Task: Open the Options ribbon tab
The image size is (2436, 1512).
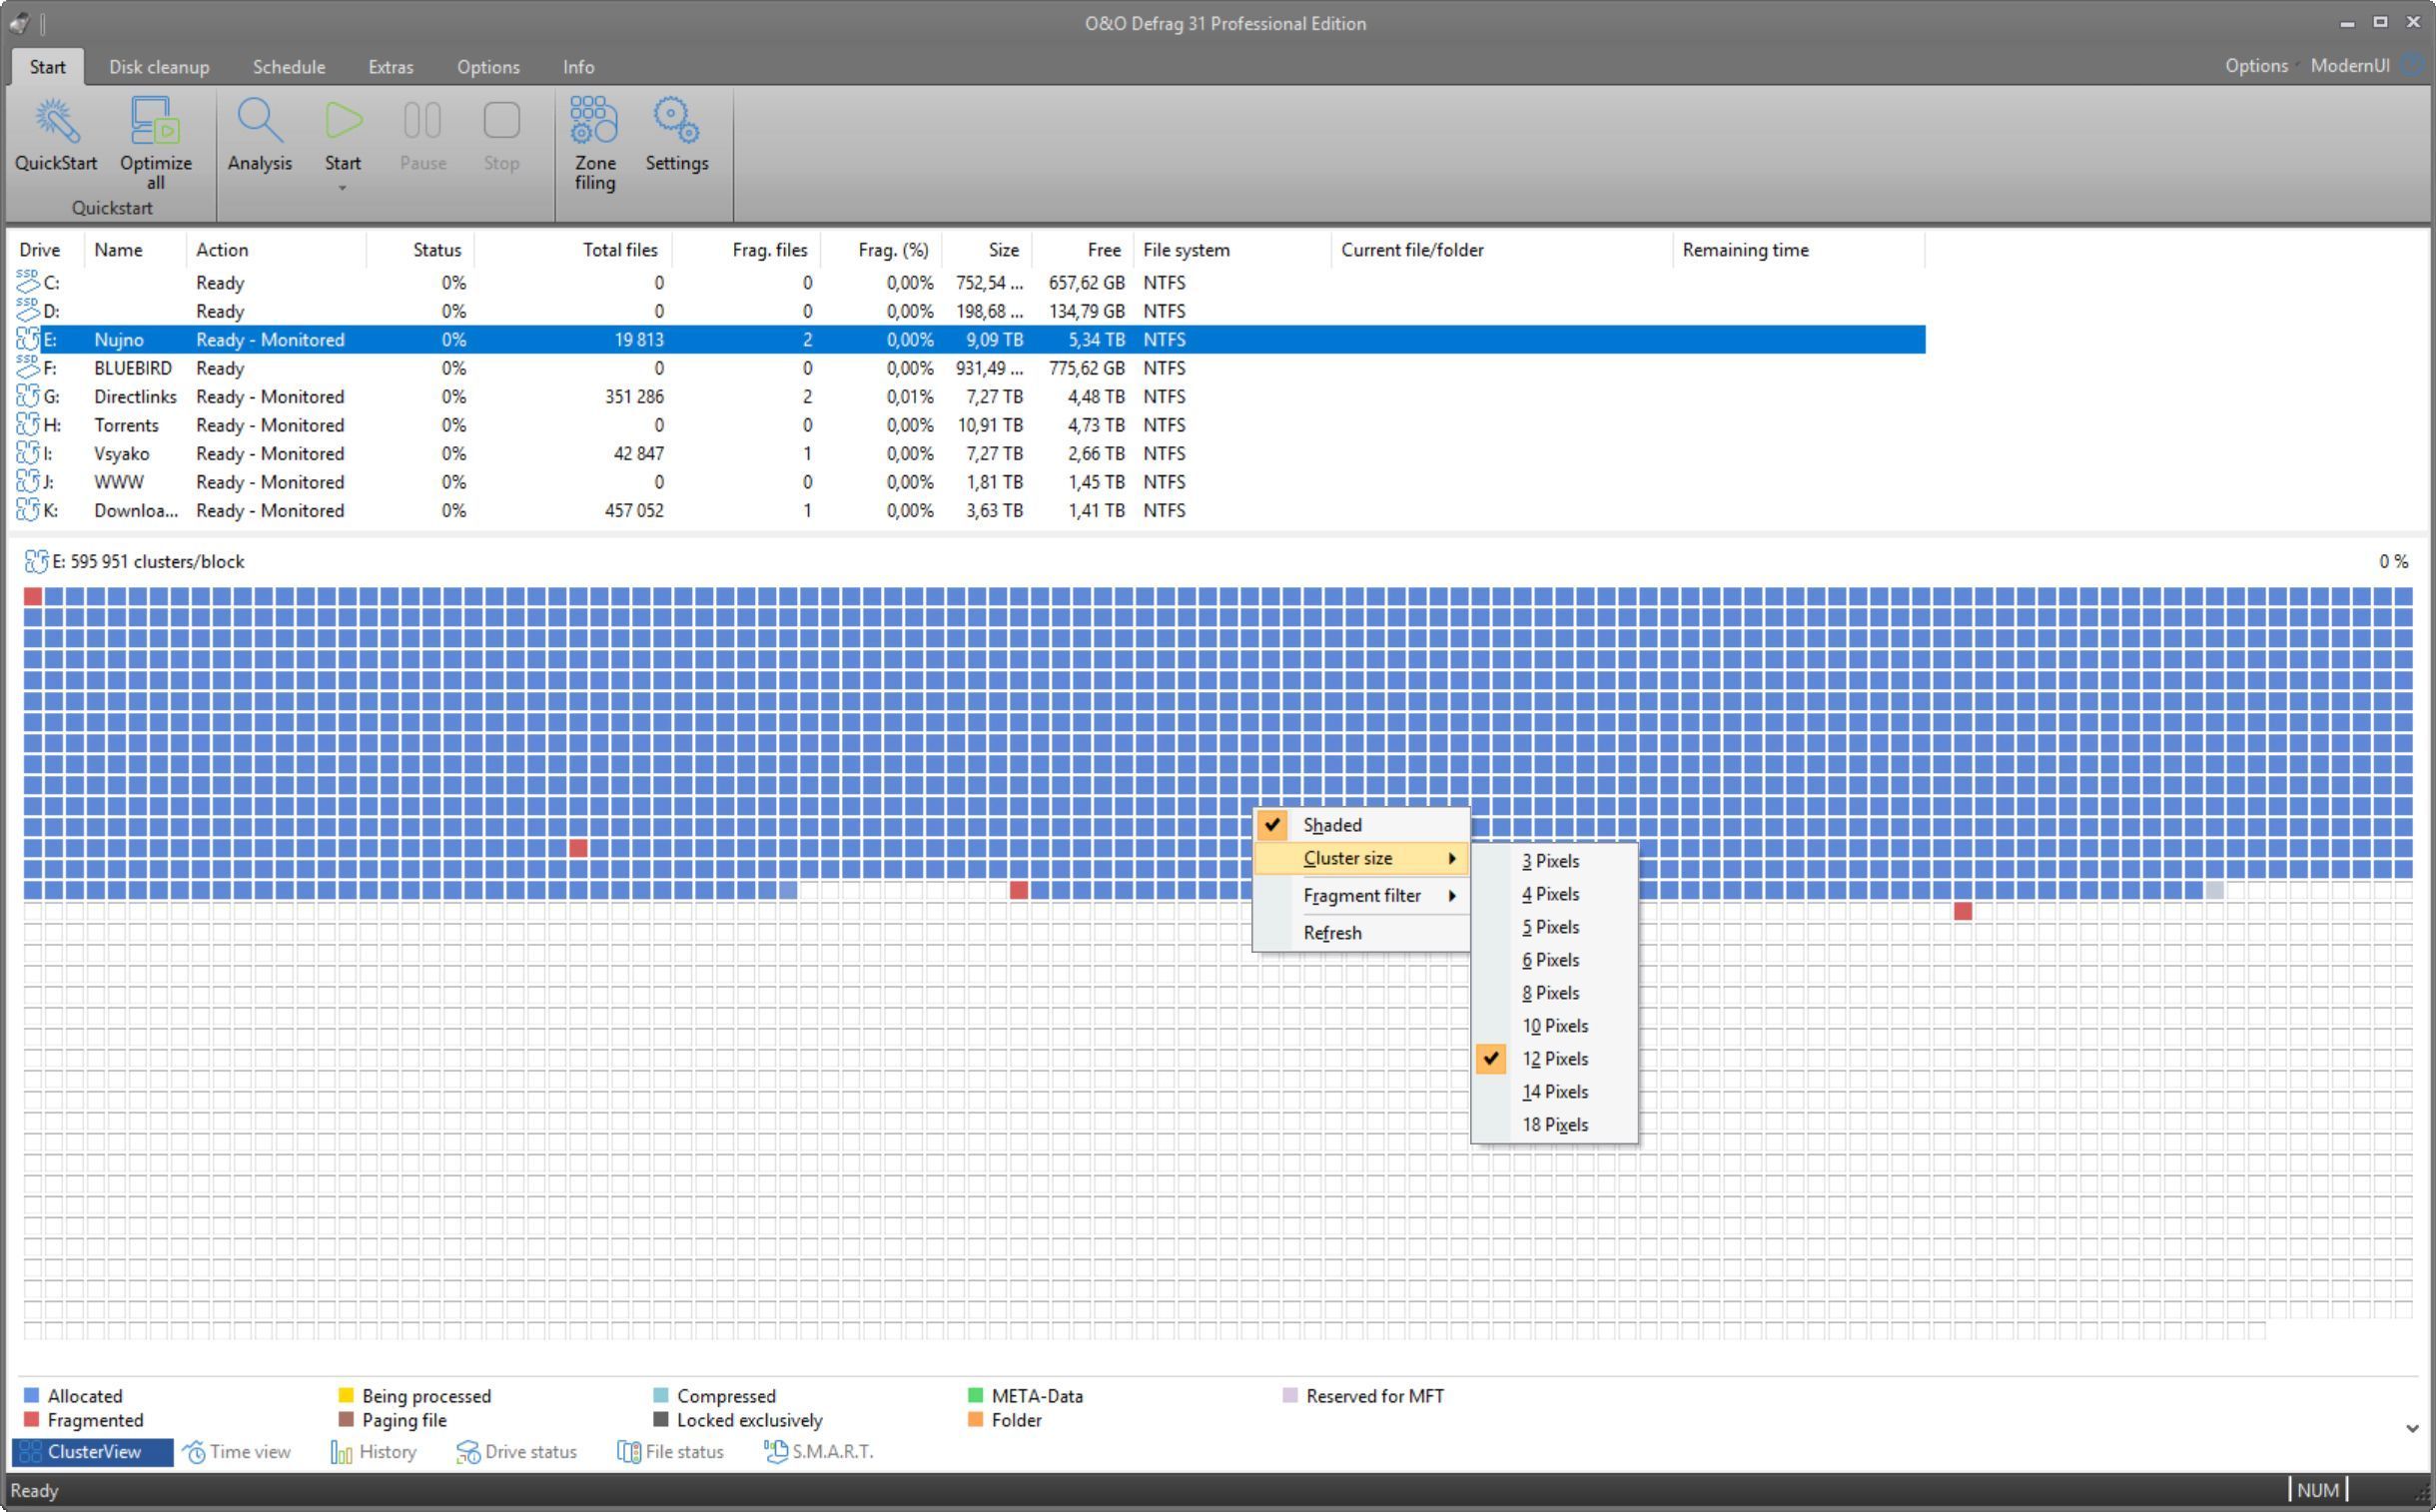Action: point(488,67)
